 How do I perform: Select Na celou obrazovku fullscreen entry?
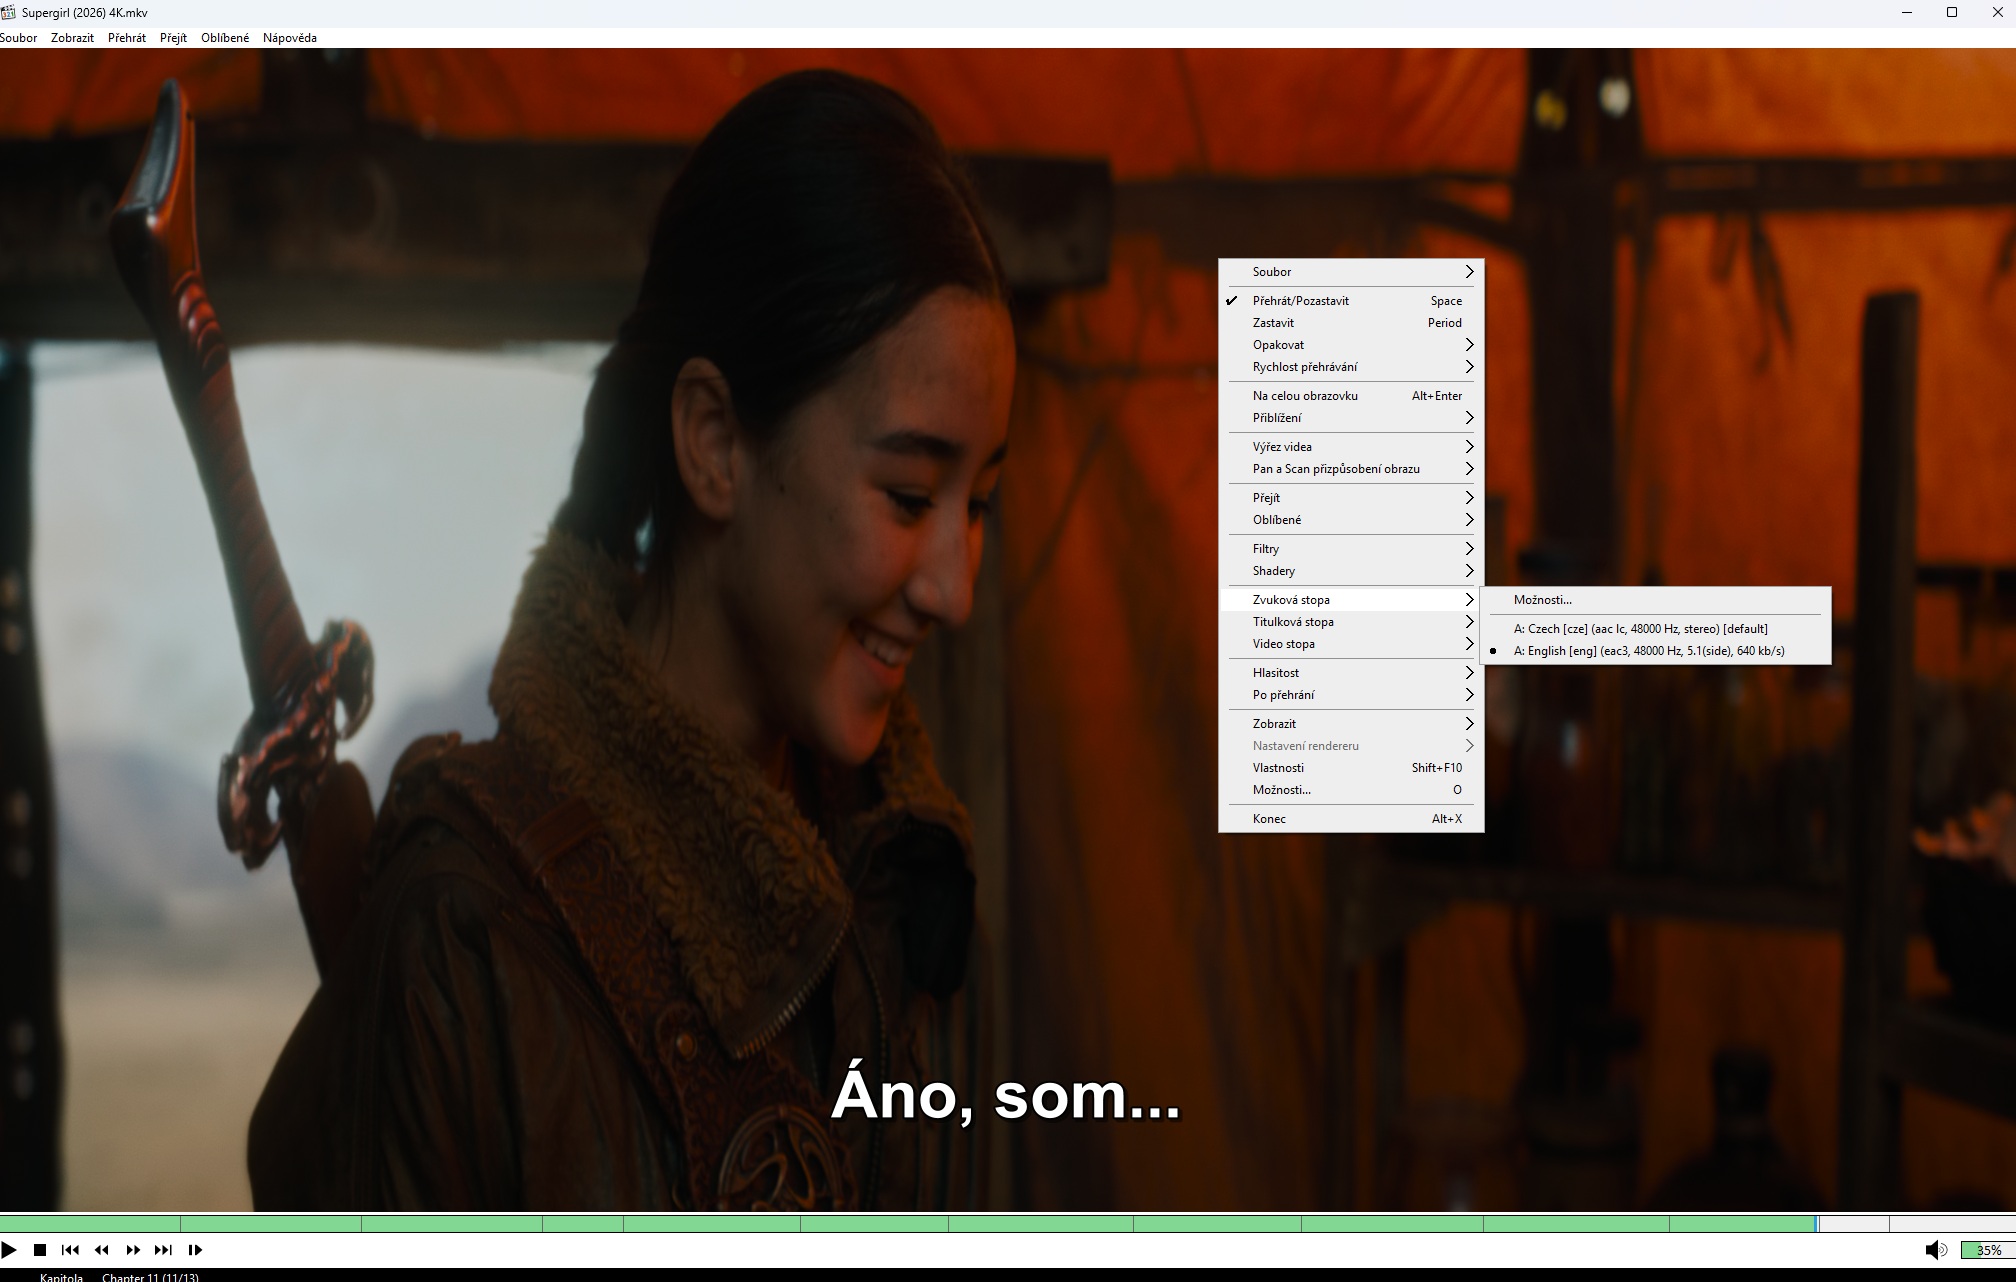(x=1351, y=396)
